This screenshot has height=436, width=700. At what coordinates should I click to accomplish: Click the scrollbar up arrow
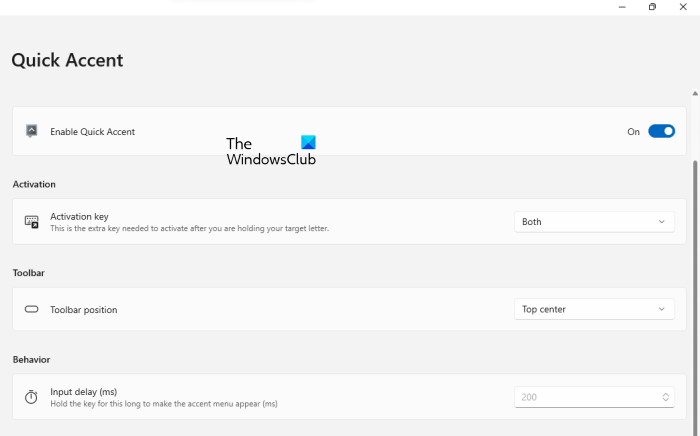[x=695, y=92]
